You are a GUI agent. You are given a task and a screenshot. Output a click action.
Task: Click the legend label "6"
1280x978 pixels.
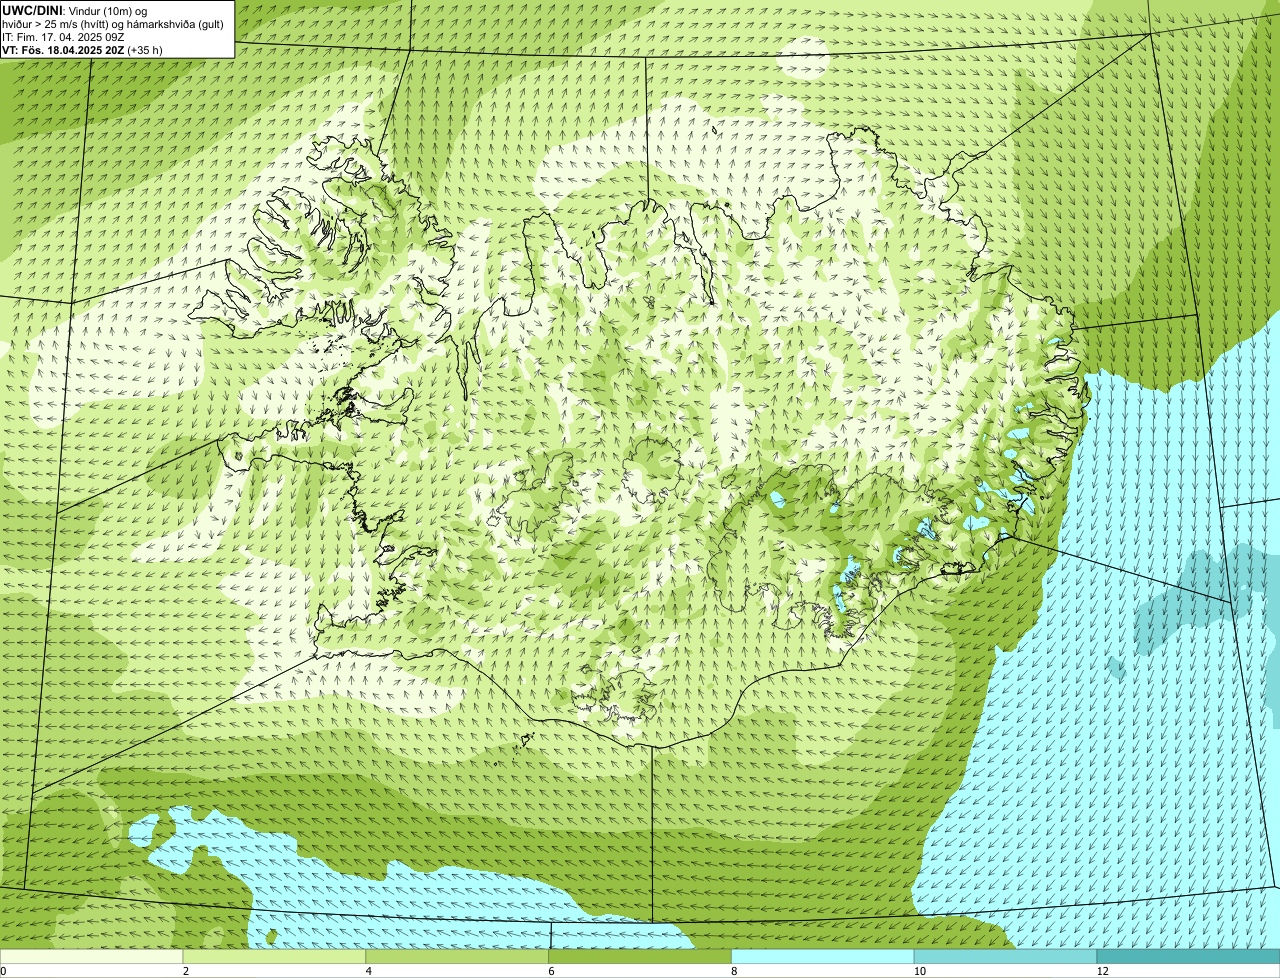[551, 971]
